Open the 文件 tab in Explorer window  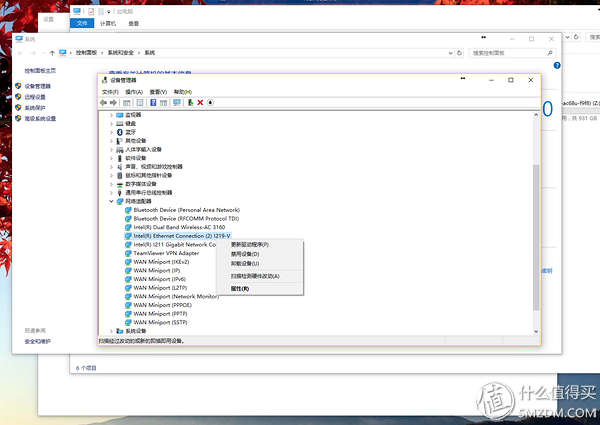point(82,23)
